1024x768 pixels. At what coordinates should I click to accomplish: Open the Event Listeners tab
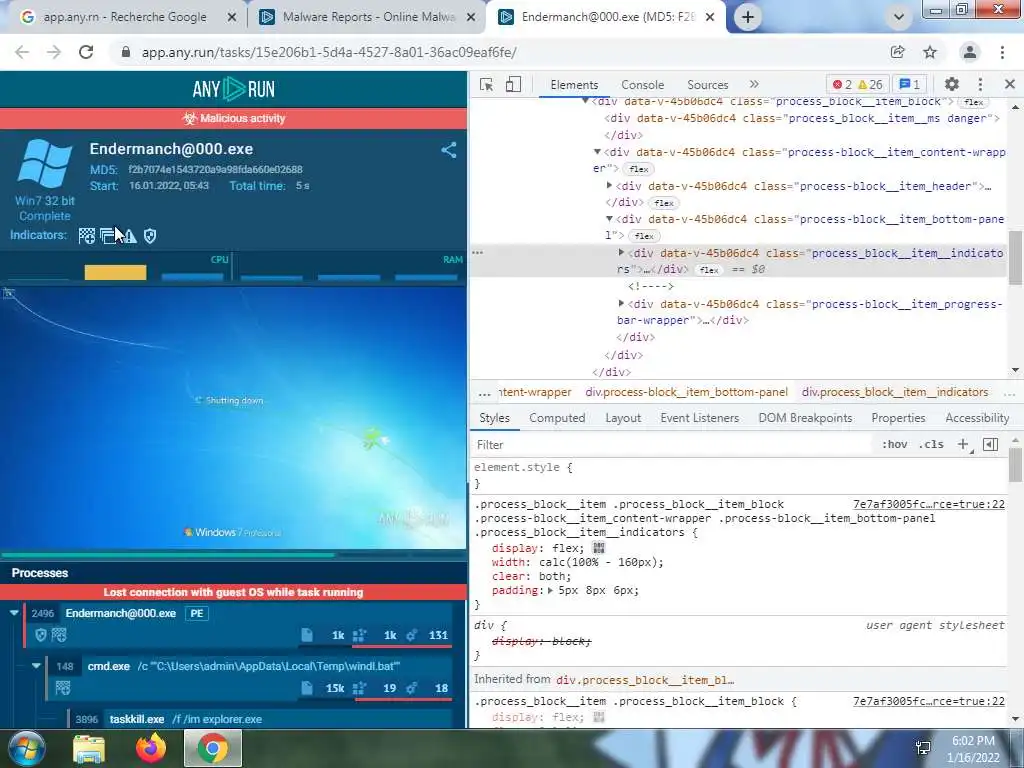[x=699, y=418]
